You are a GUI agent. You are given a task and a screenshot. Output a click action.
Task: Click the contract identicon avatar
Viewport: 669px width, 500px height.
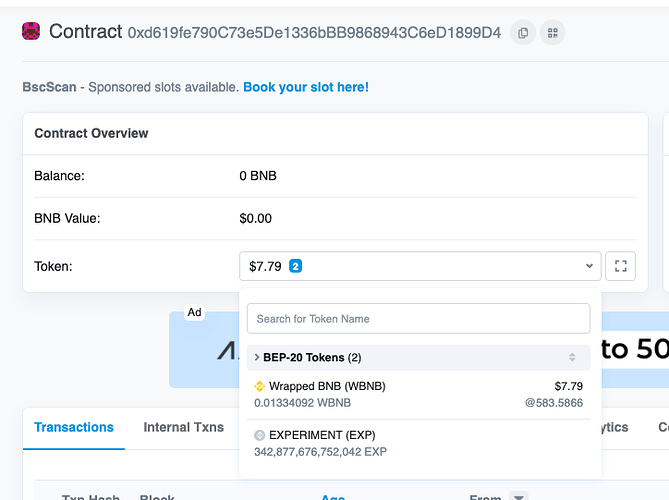[32, 32]
